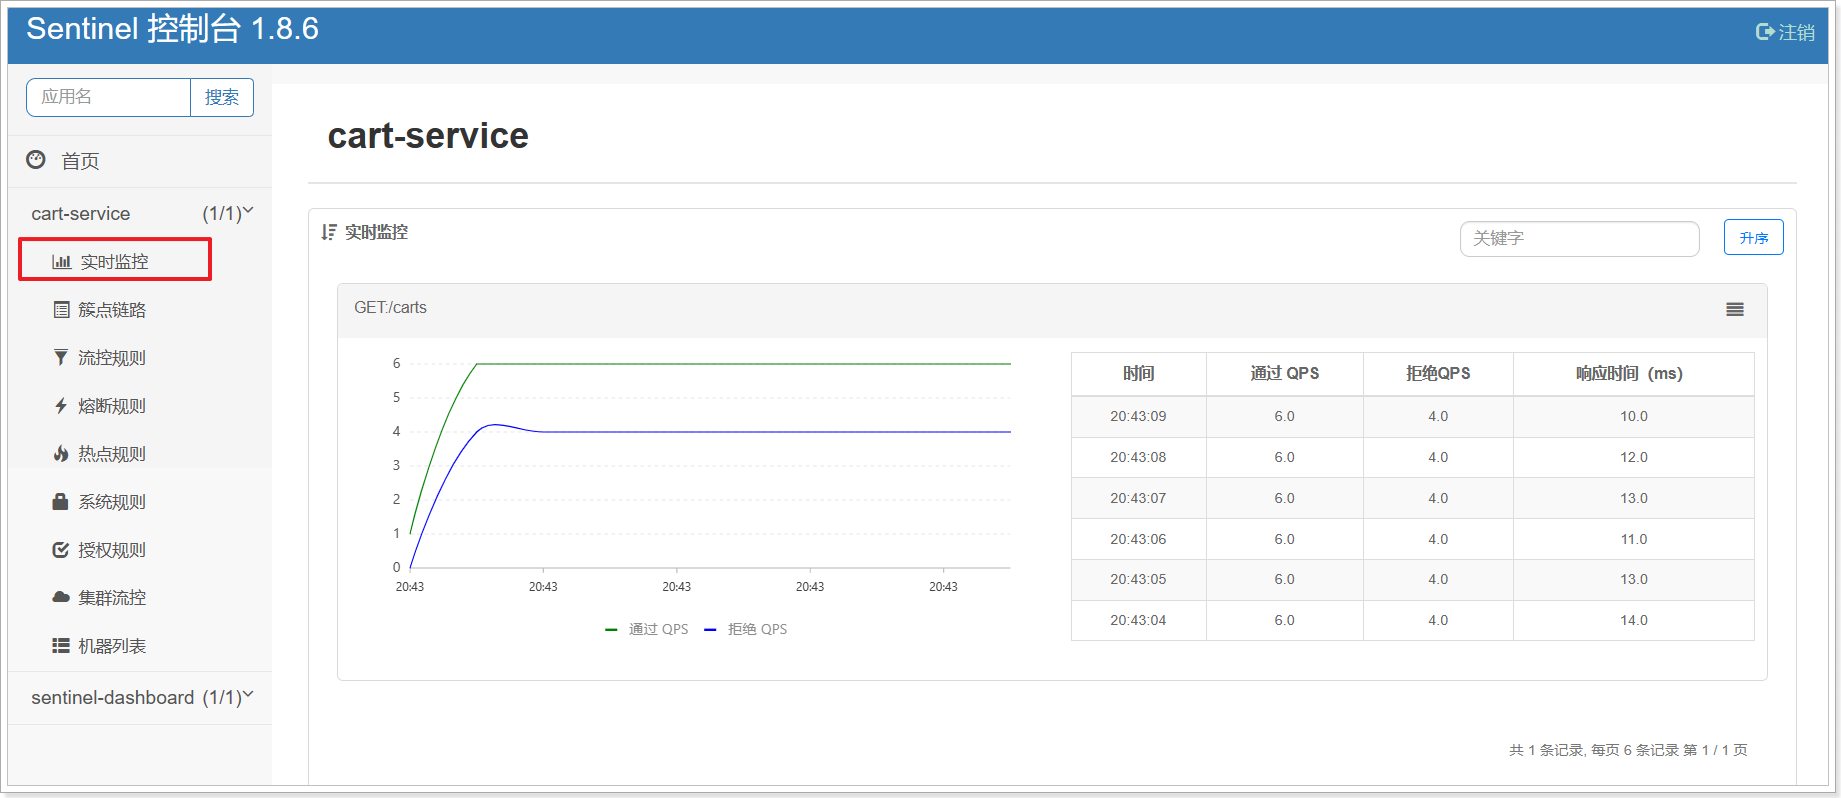Click the logout arrow icon

tap(1765, 32)
